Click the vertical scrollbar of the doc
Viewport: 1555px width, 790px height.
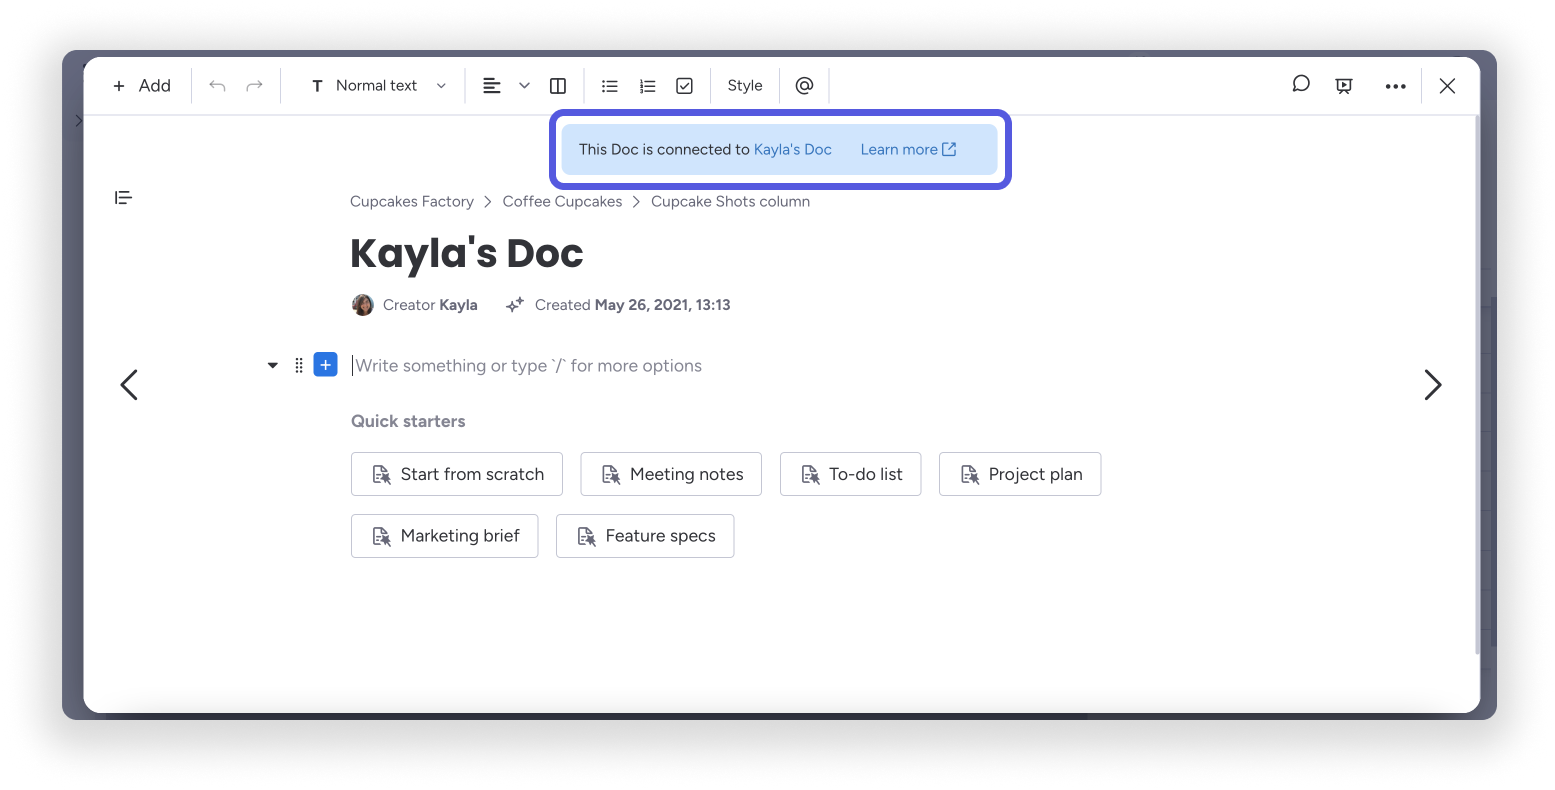click(1477, 385)
